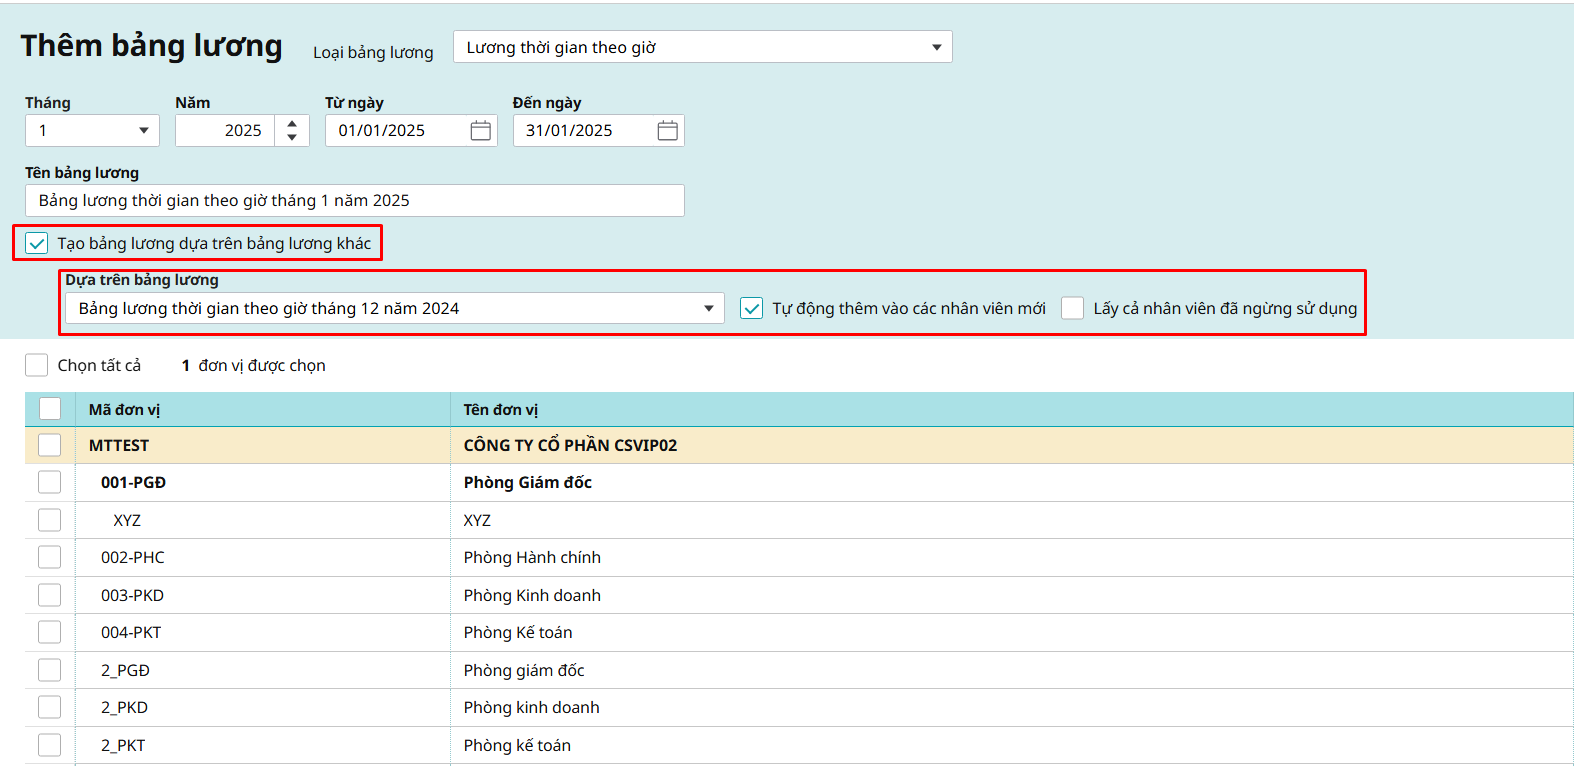Check the 001-PGĐ Phòng Giám đốc row
The image size is (1574, 766).
coord(50,482)
